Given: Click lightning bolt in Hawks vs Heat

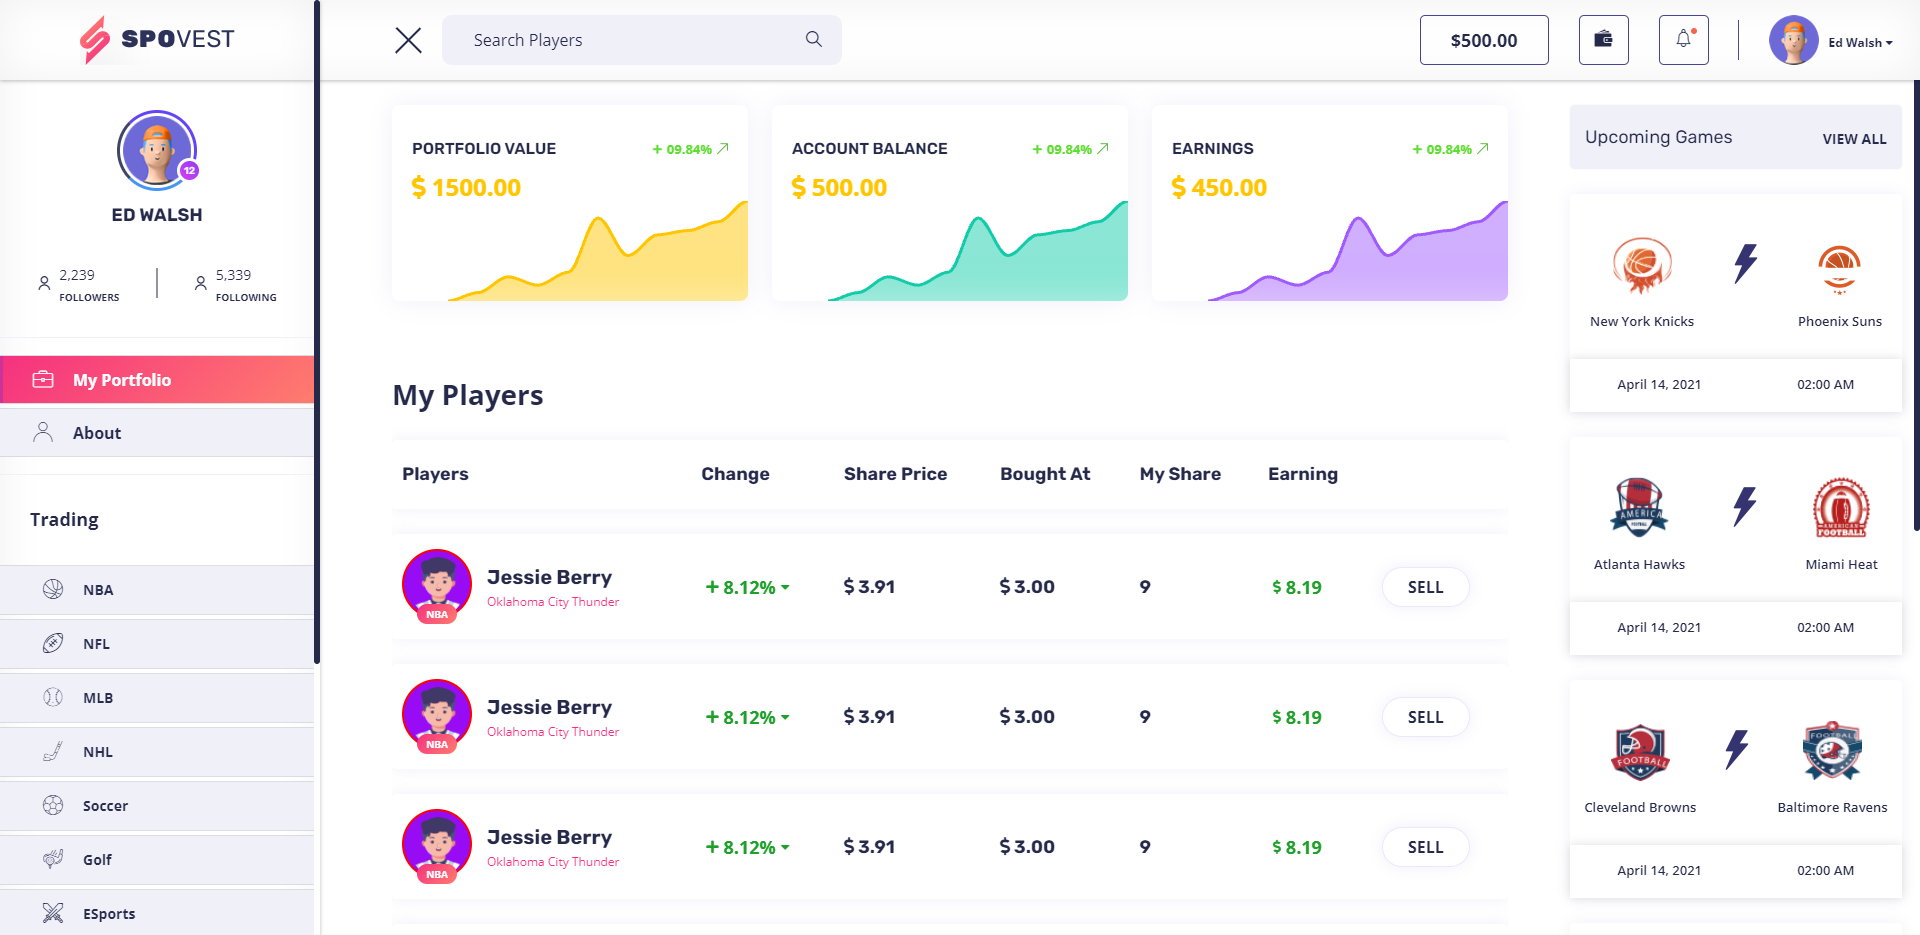Looking at the screenshot, I should coord(1745,506).
